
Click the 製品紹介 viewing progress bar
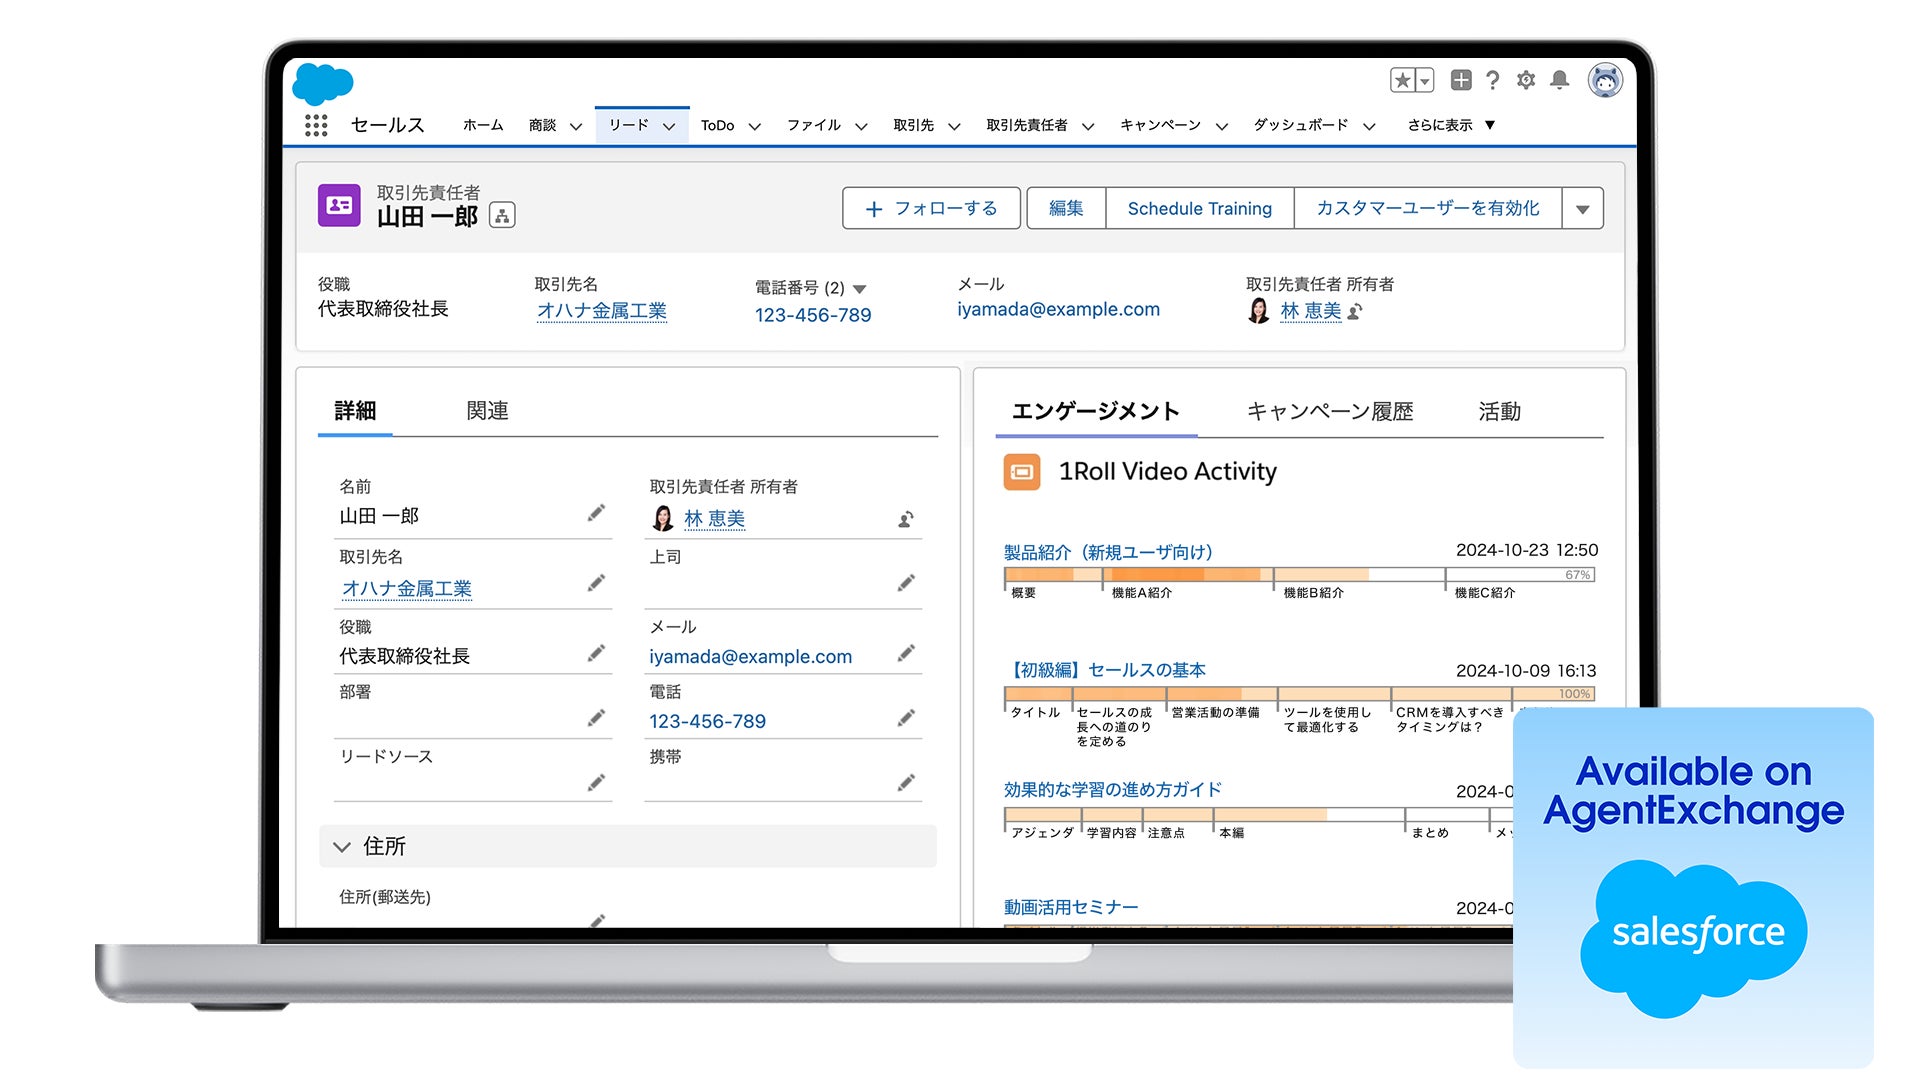[1299, 575]
